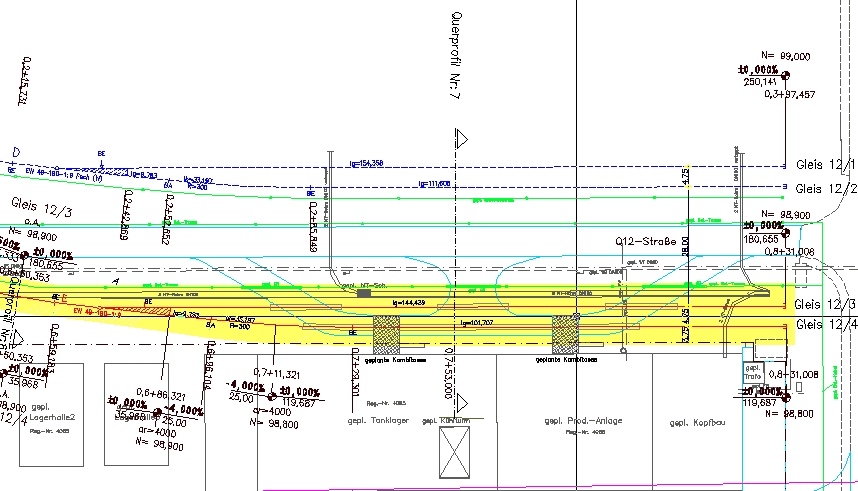Viewport: 858px width, 491px height.
Task: Click the Gleis 12/1 label
Action: coord(826,165)
